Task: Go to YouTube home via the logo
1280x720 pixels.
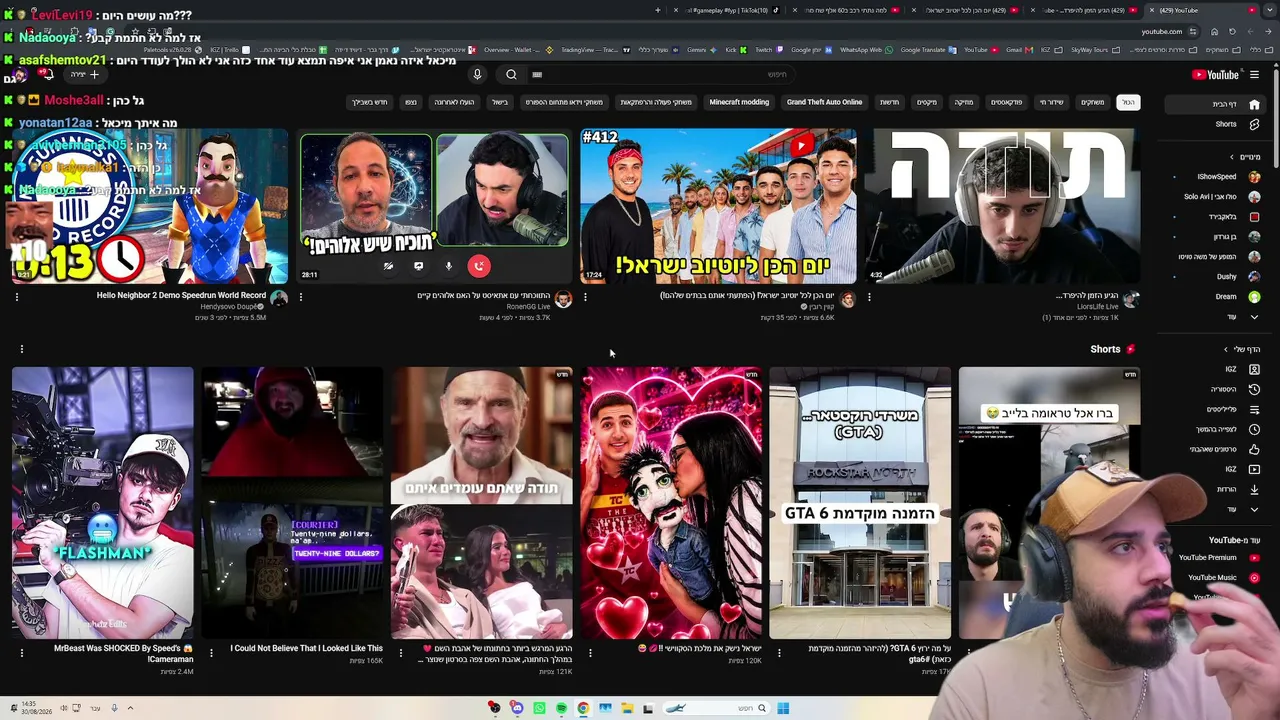Action: tap(1216, 74)
